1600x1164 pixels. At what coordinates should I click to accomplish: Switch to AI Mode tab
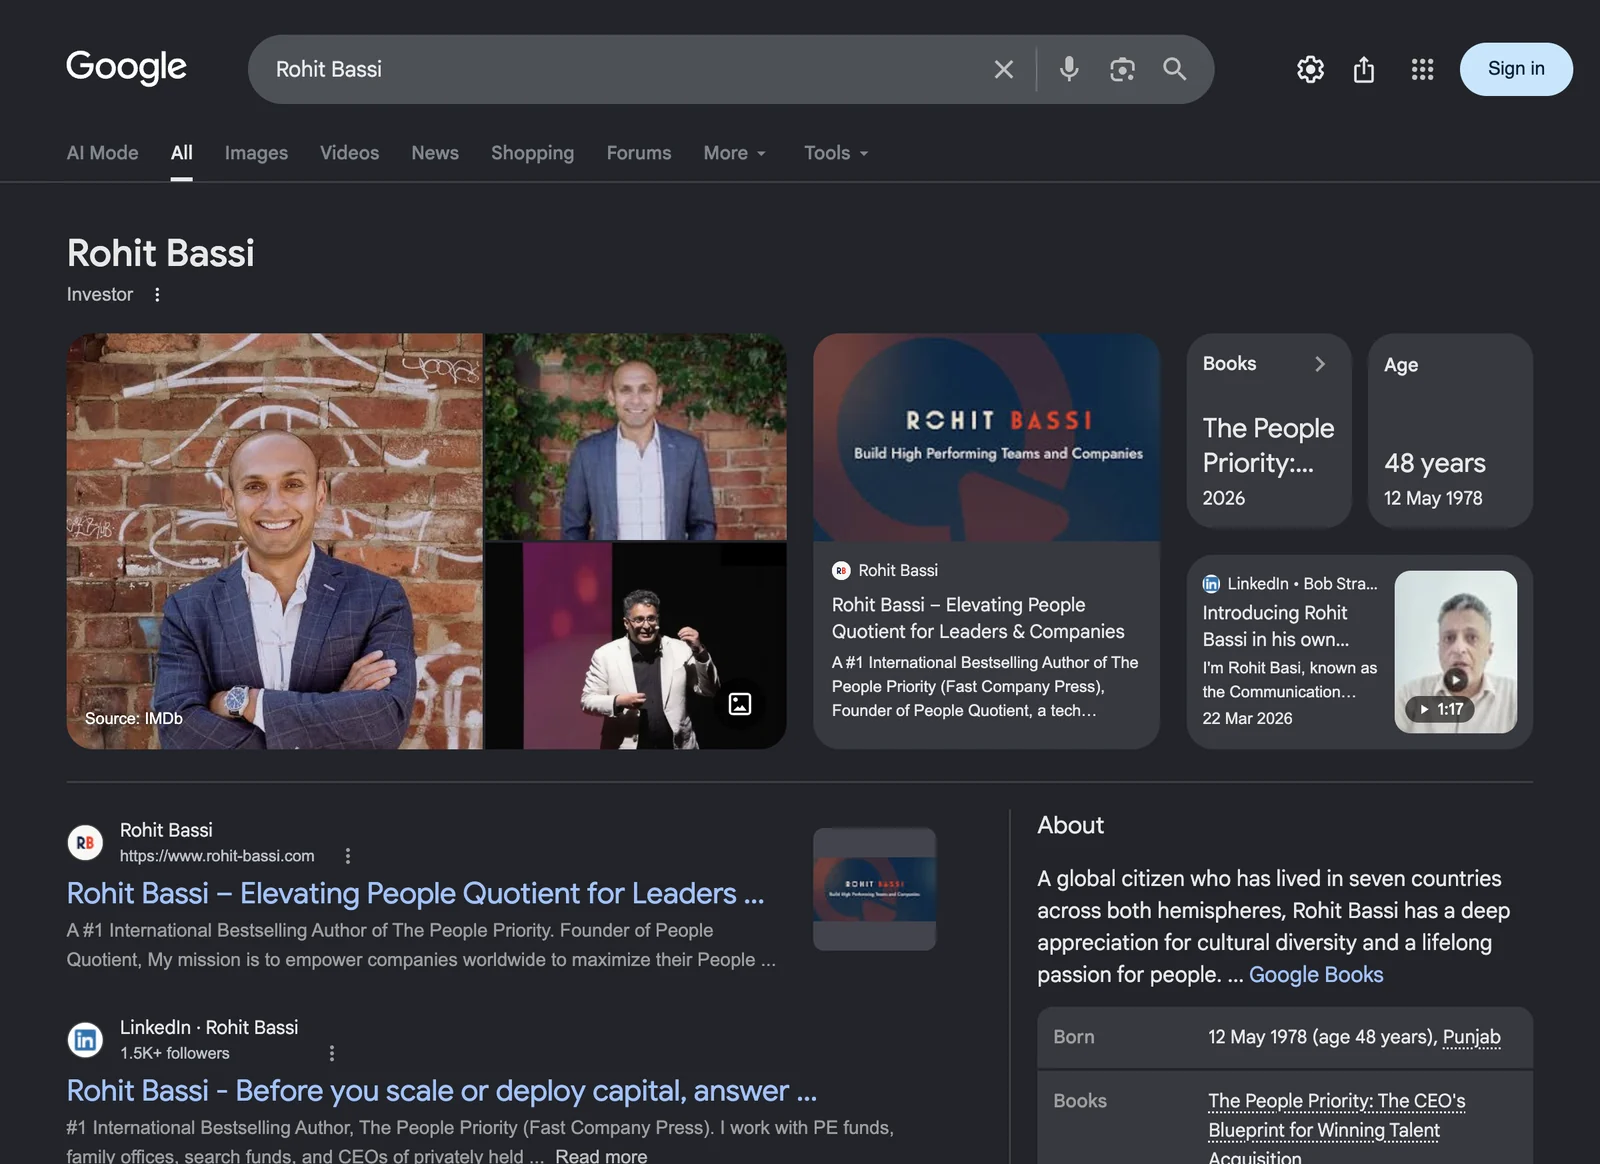click(102, 153)
